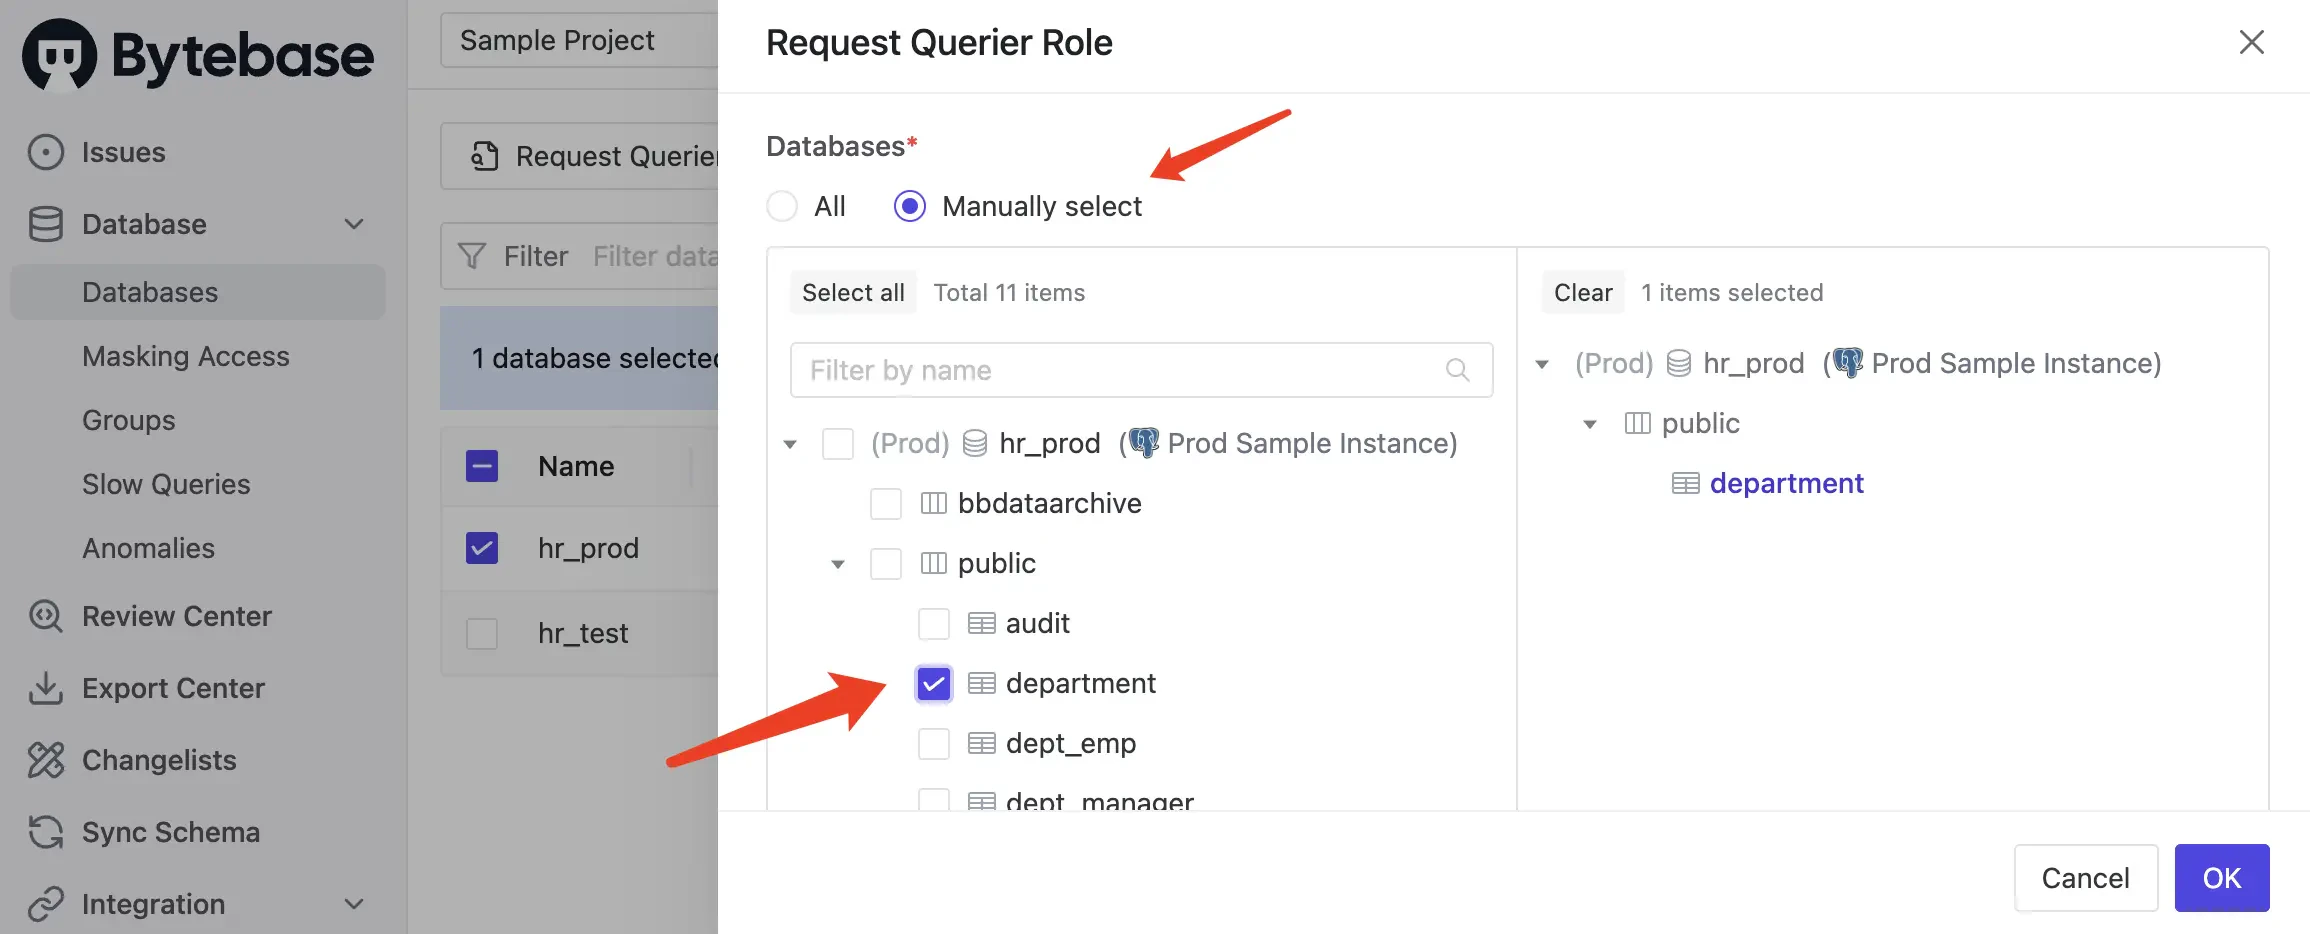
Task: Uncheck the hr_prod row checkbox
Action: coord(482,548)
